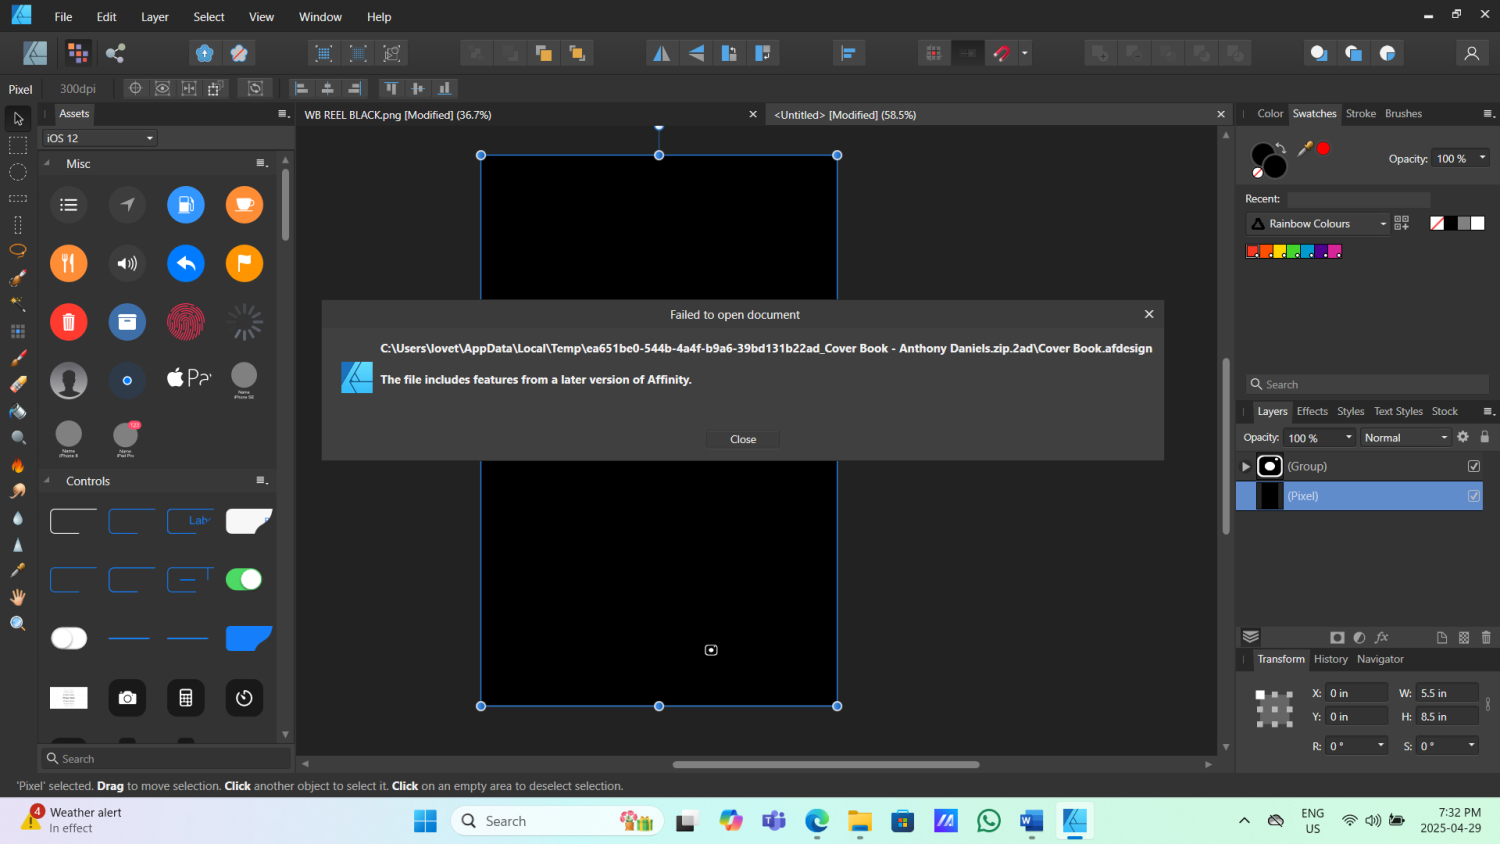Choose the Flood Fill bucket tool
This screenshot has width=1500, height=844.
18,411
